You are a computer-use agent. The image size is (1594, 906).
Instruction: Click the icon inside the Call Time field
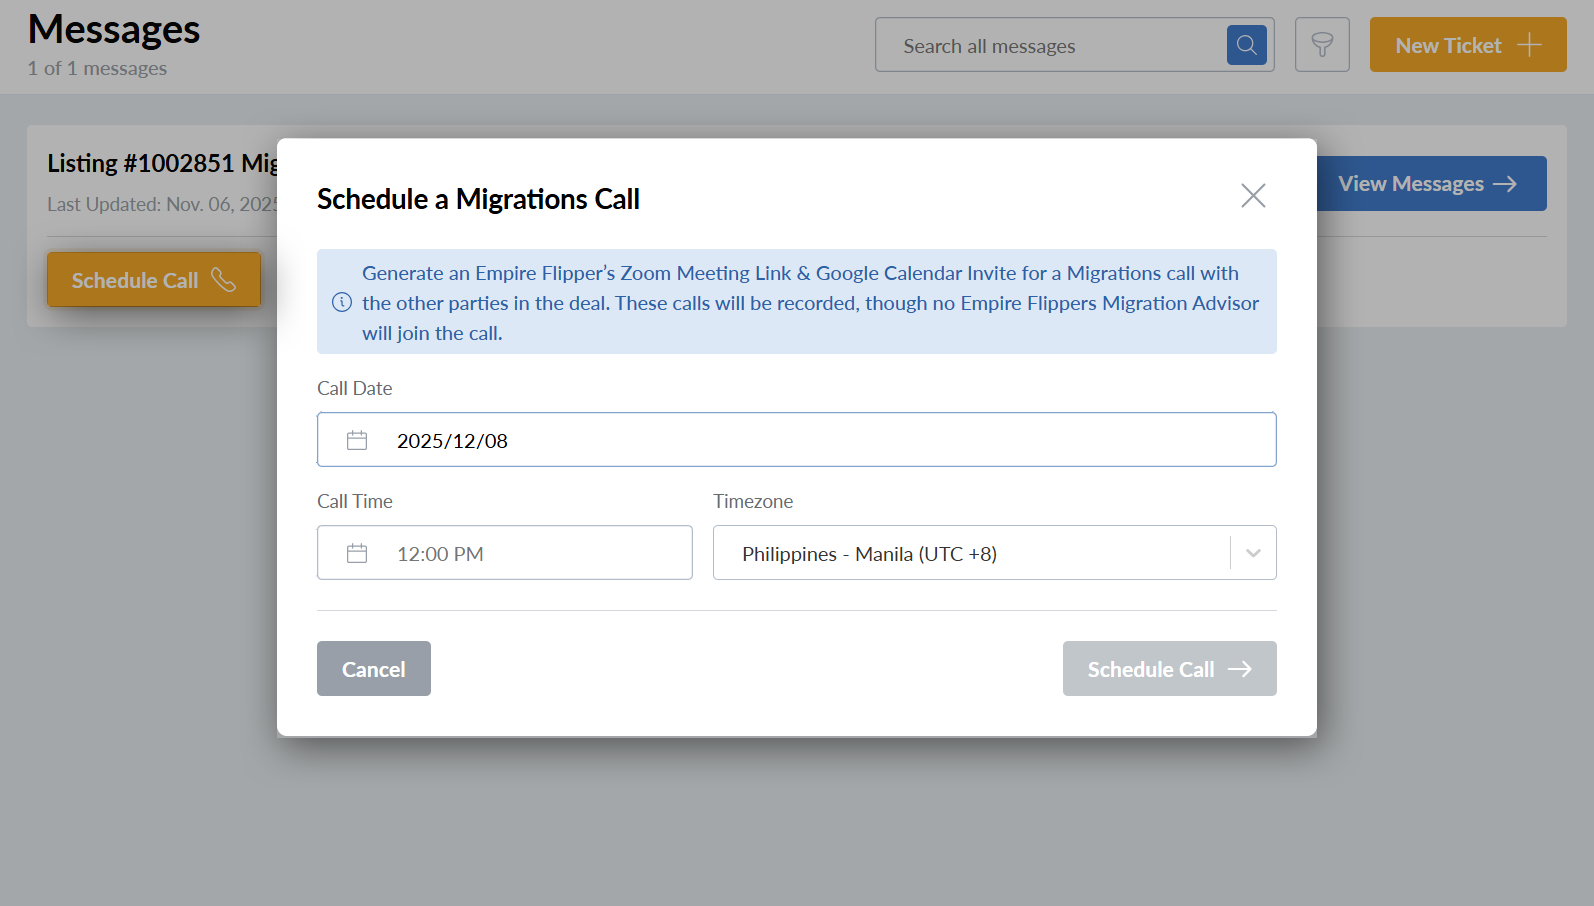tap(357, 553)
